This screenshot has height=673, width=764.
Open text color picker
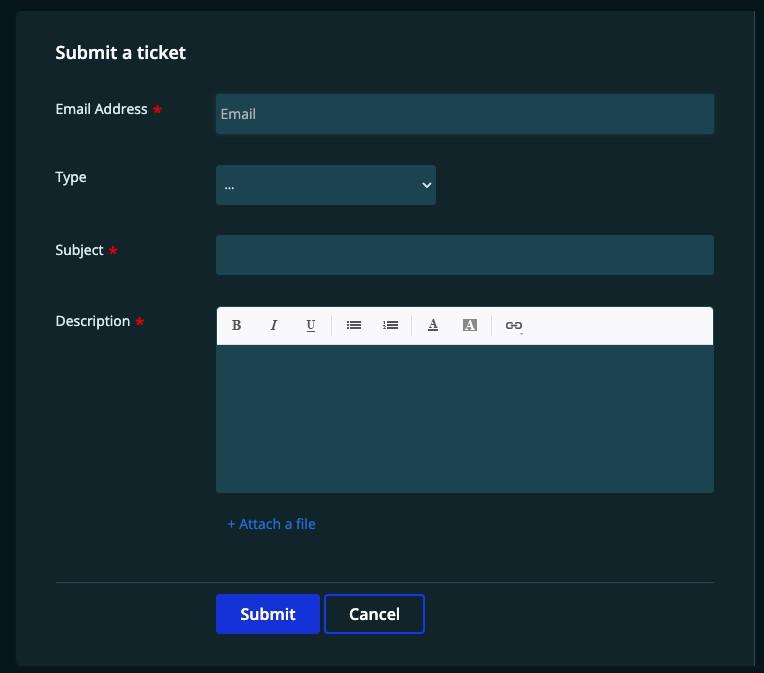pos(433,325)
